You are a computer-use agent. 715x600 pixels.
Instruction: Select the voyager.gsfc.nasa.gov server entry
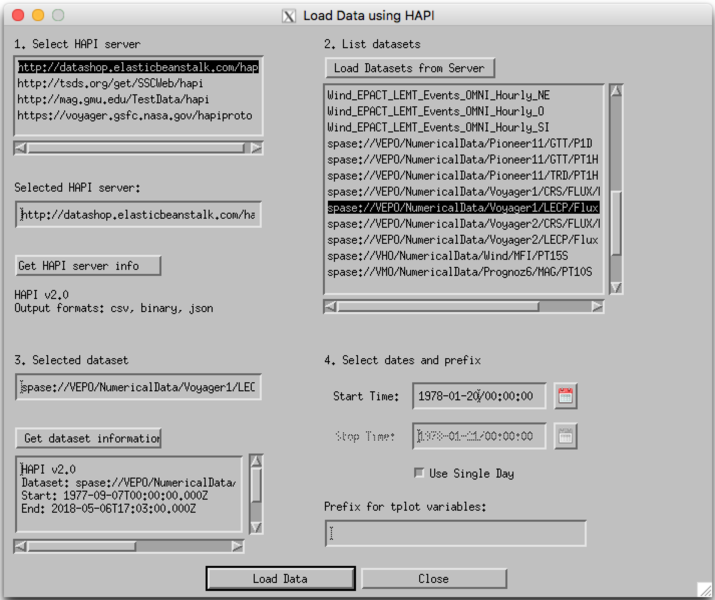(x=134, y=115)
